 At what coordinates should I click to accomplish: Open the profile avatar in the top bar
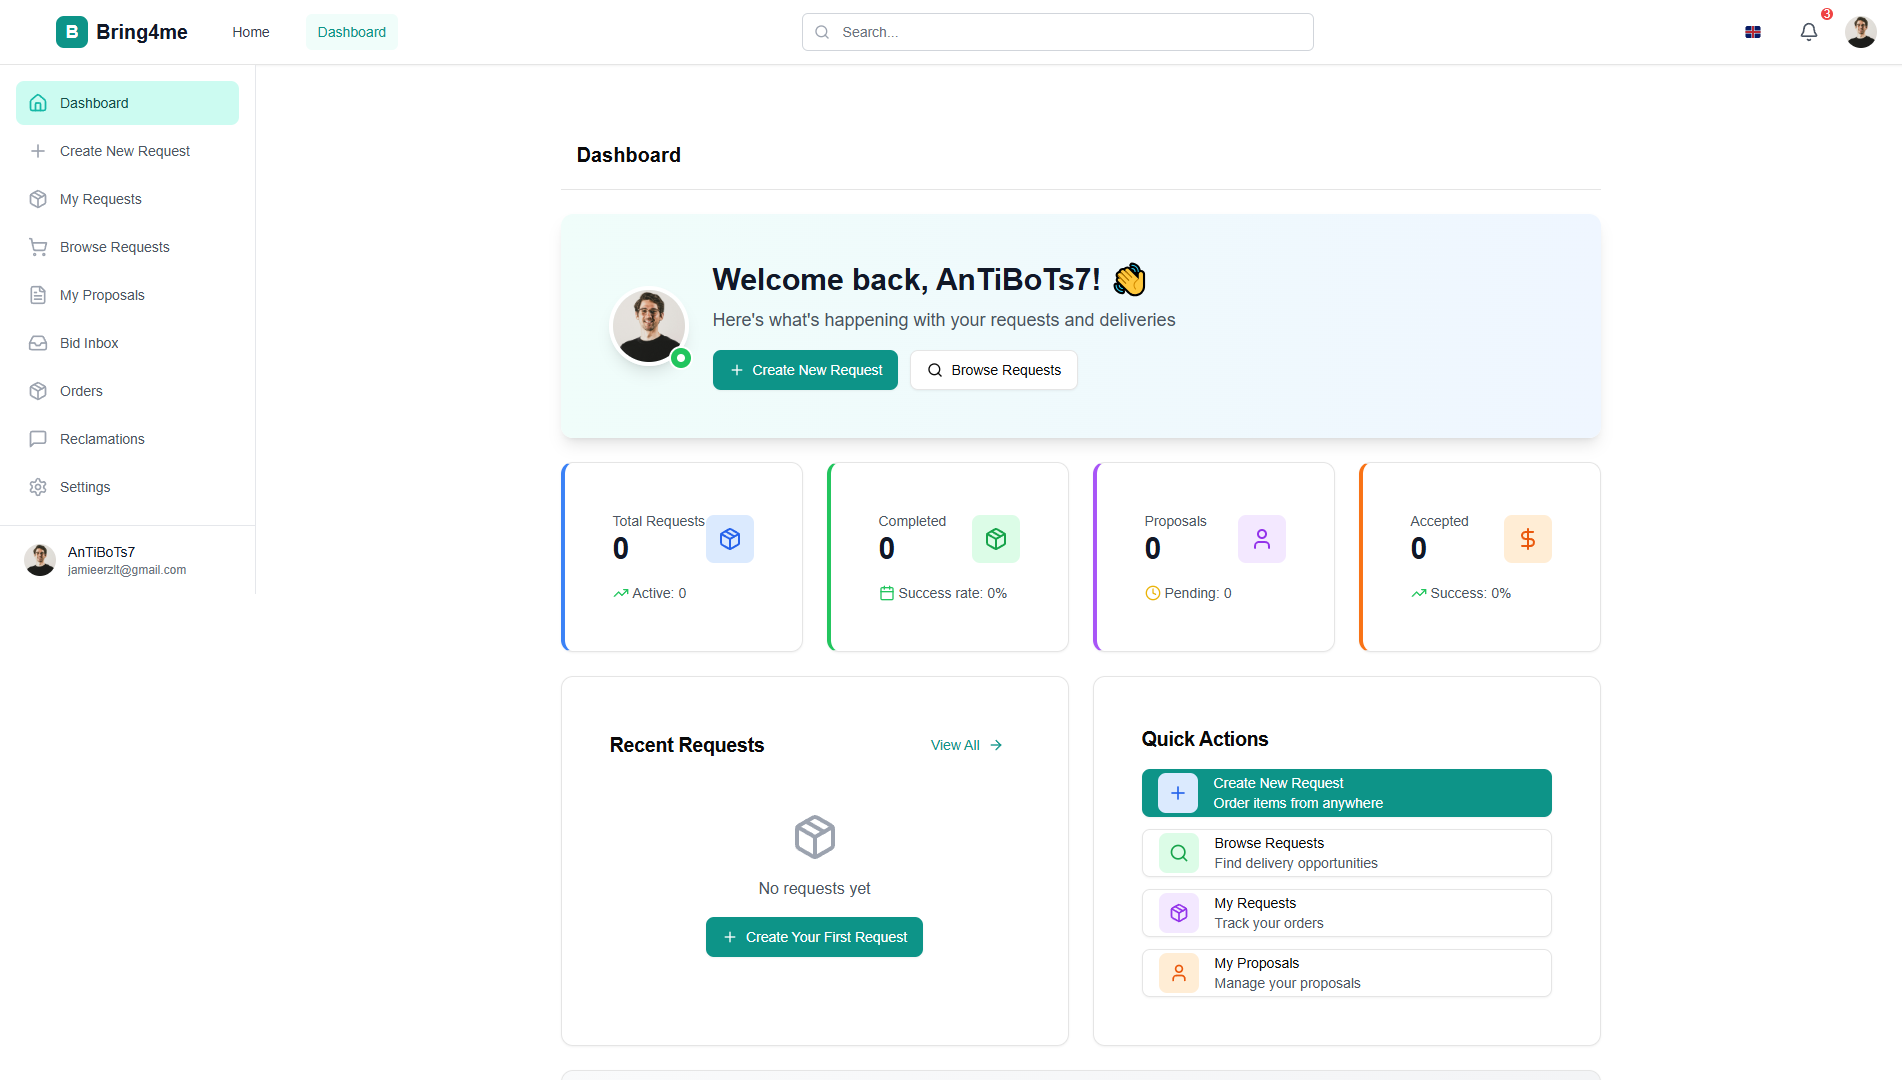click(1860, 32)
